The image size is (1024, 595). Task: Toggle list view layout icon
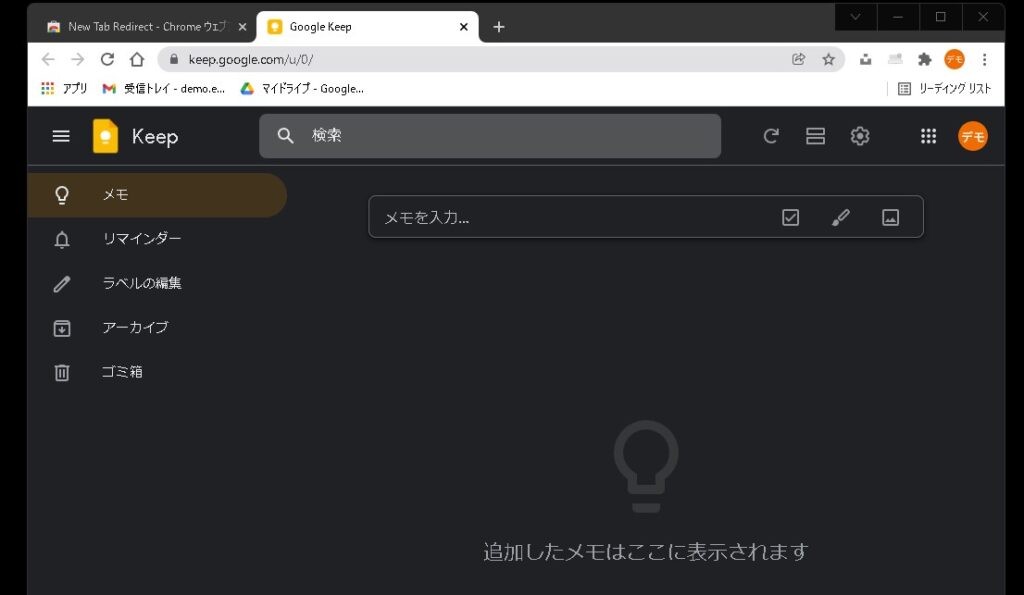tap(815, 136)
